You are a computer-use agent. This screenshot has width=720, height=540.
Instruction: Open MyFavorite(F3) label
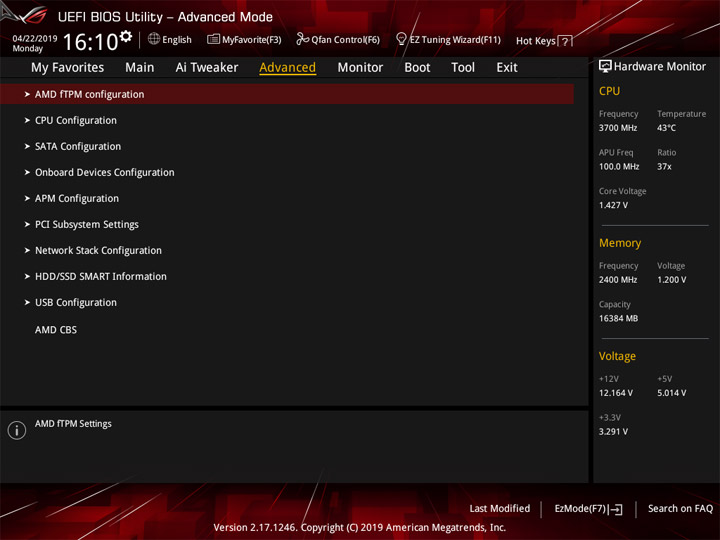252,40
